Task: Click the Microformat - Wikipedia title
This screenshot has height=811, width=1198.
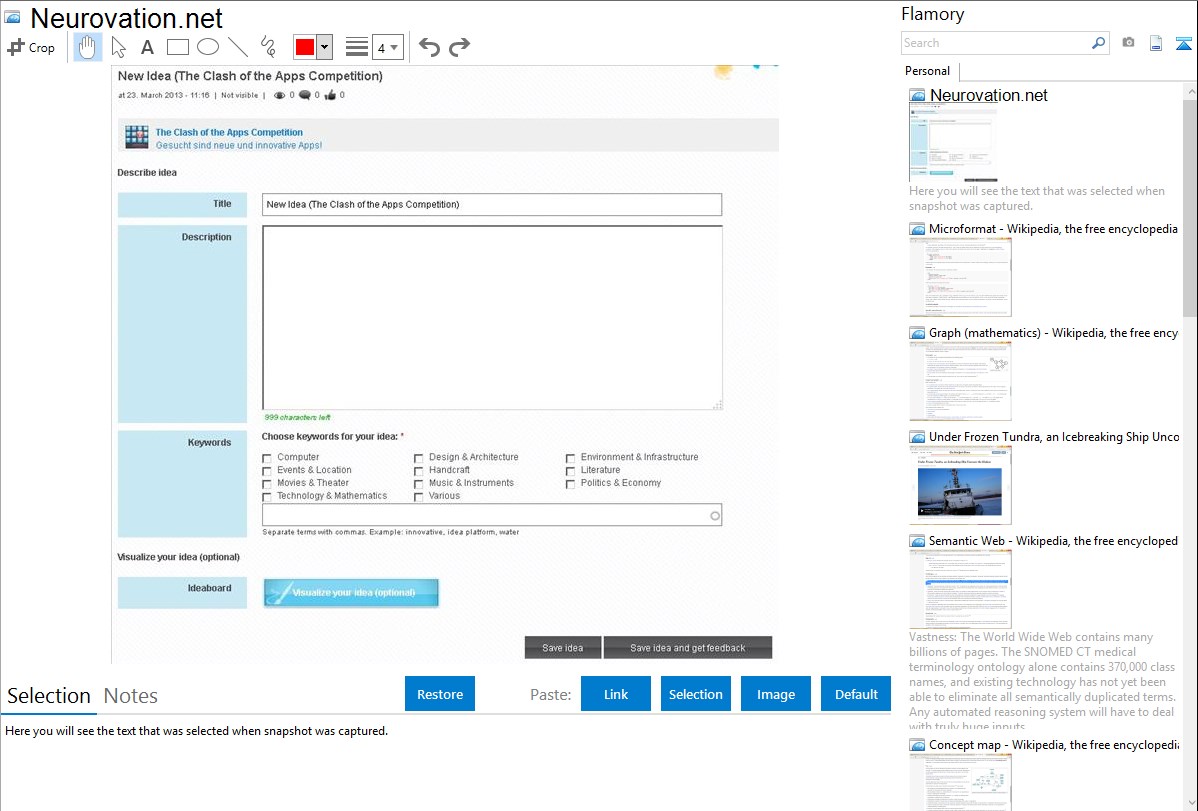Action: click(x=1053, y=229)
